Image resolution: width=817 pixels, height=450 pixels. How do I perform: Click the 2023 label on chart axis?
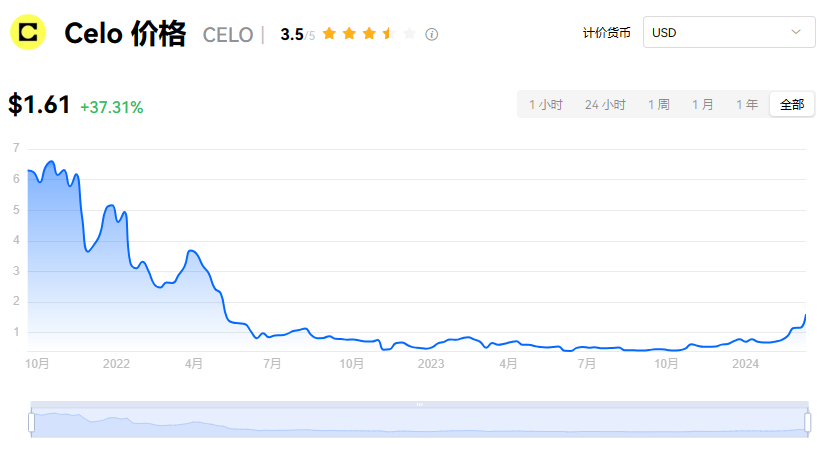(x=431, y=364)
